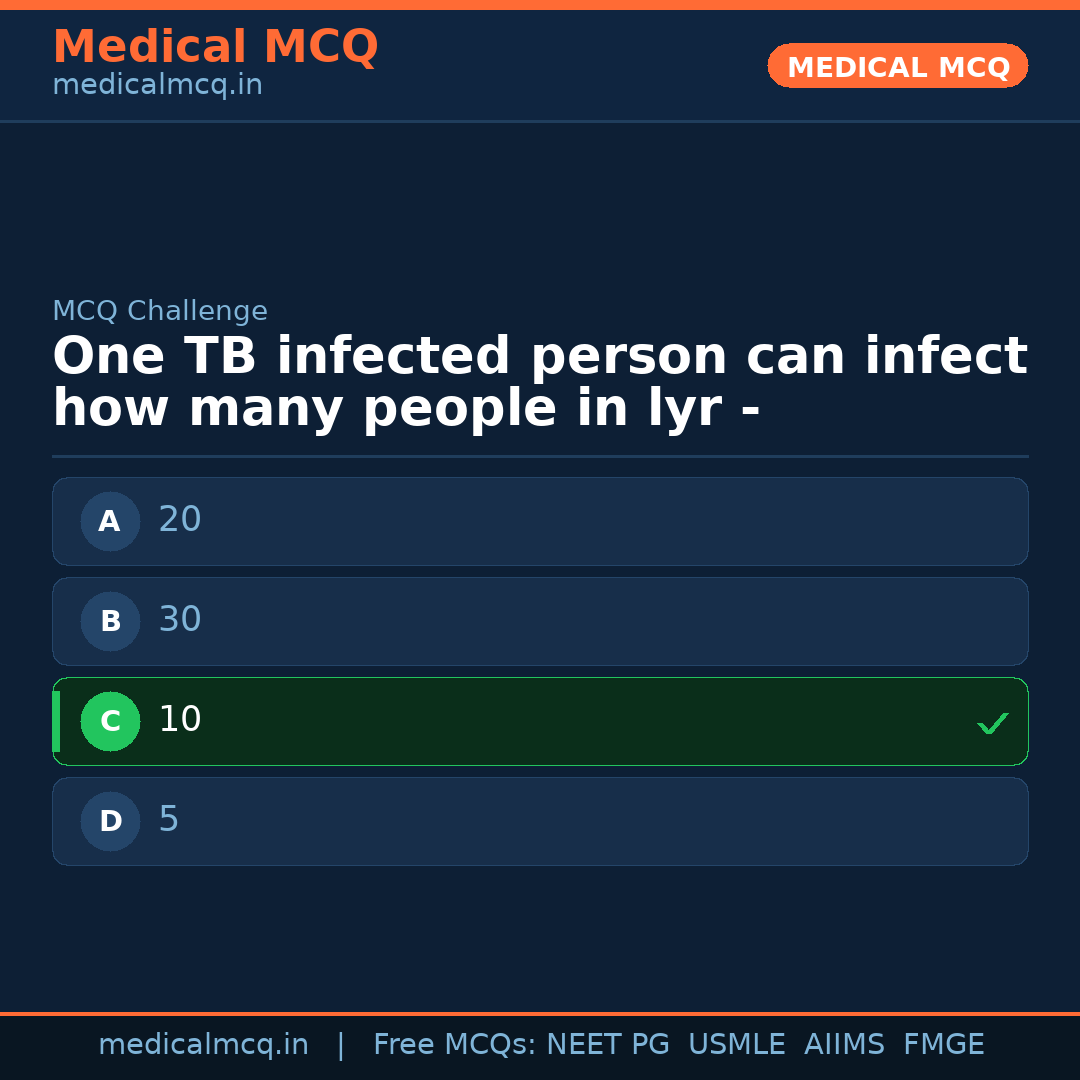Viewport: 1080px width, 1080px height.
Task: Click the A option letter circle
Action: [x=110, y=521]
